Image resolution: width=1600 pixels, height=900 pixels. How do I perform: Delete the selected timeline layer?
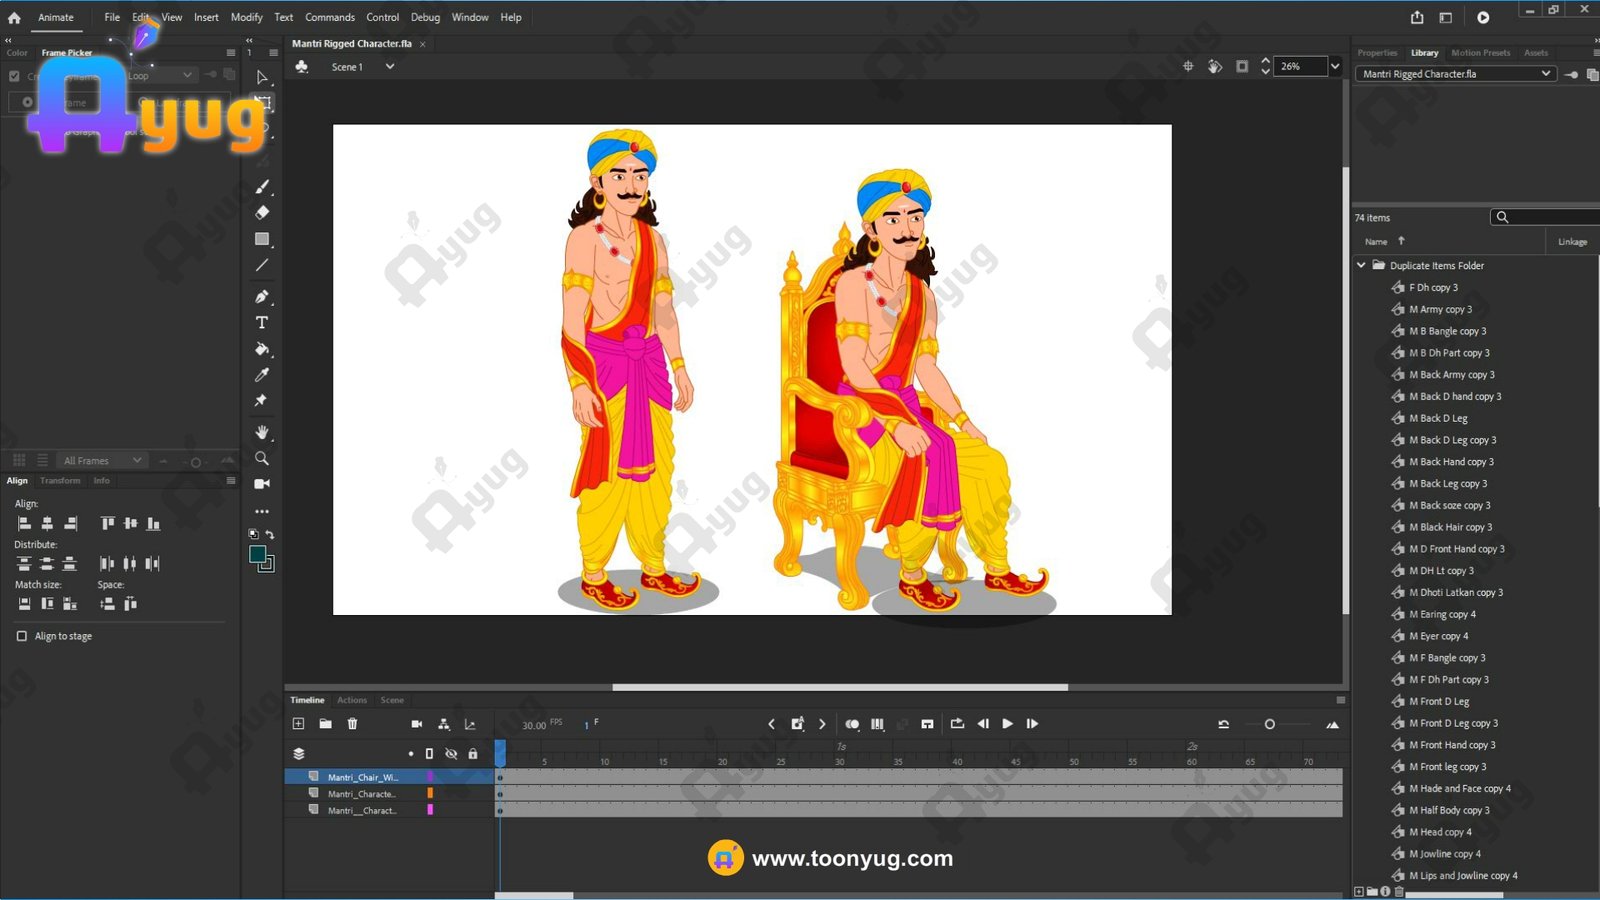(352, 724)
